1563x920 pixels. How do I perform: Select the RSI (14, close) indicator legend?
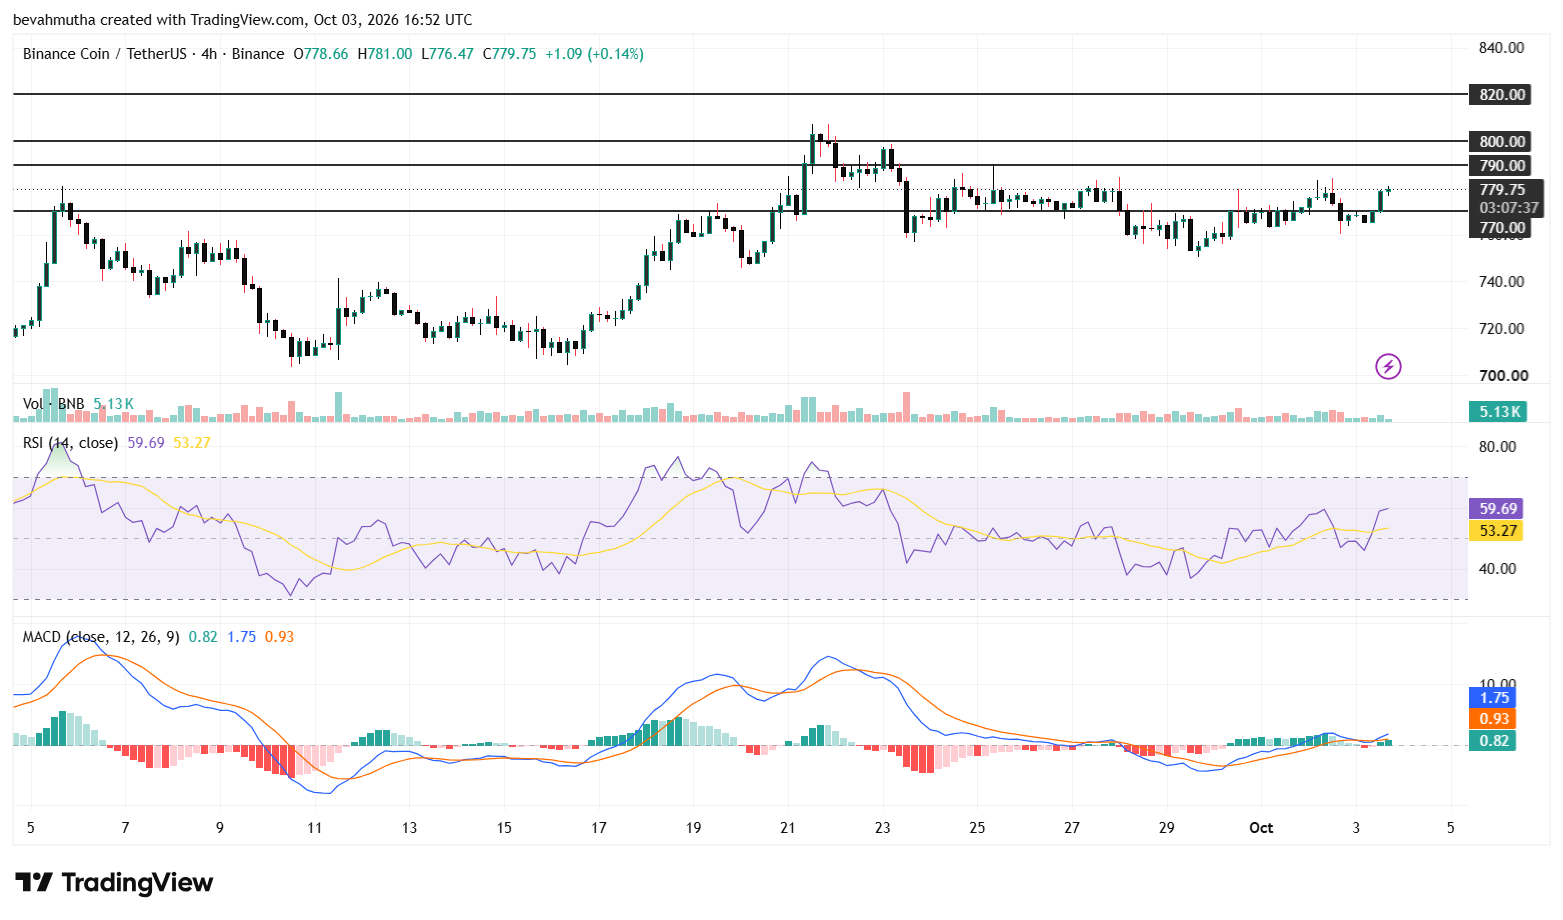[70, 443]
